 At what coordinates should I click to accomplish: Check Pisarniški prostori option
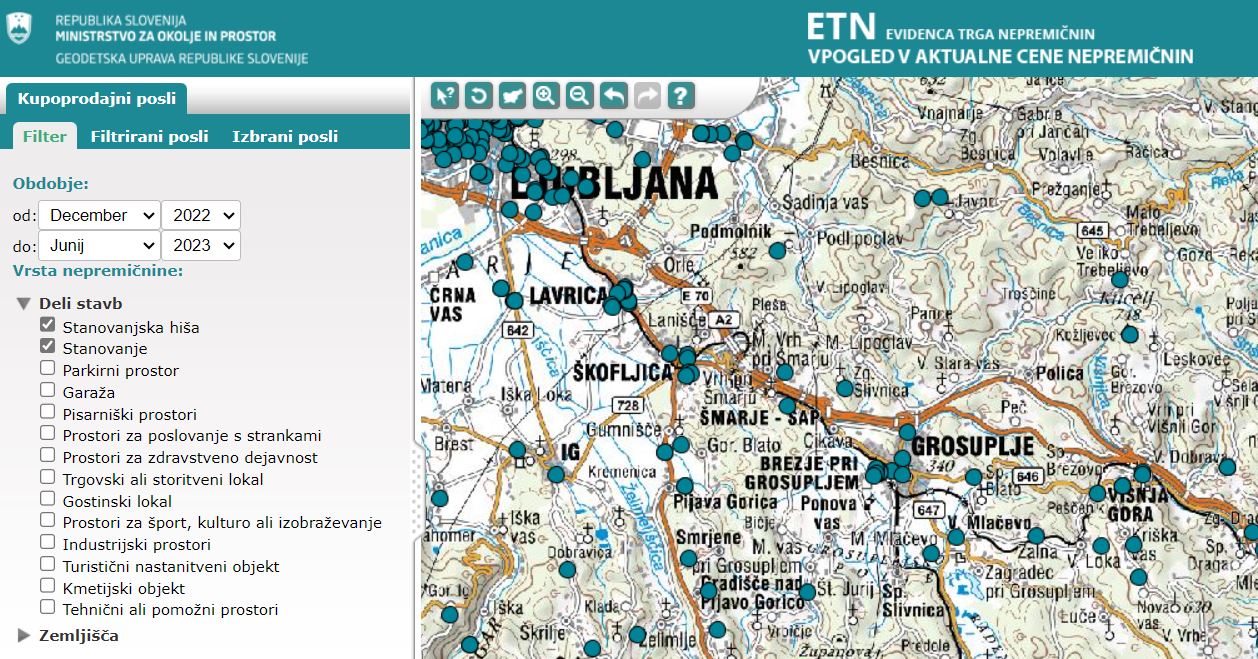(x=48, y=412)
